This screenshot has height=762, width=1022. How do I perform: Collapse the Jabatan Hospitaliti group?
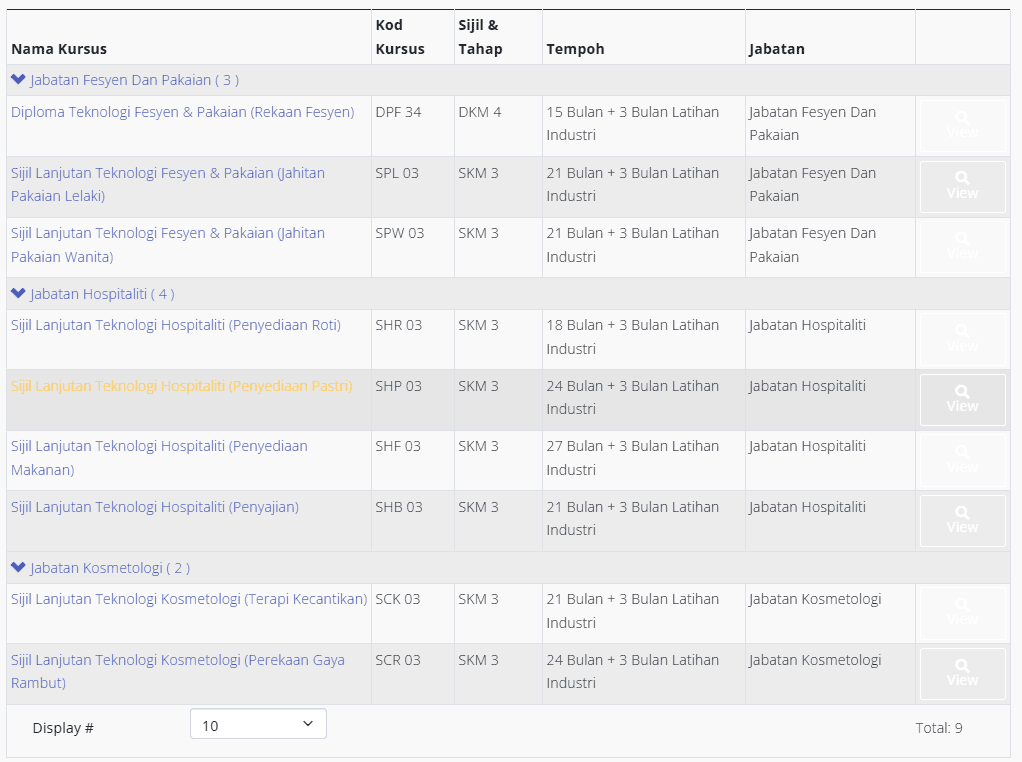coord(18,294)
